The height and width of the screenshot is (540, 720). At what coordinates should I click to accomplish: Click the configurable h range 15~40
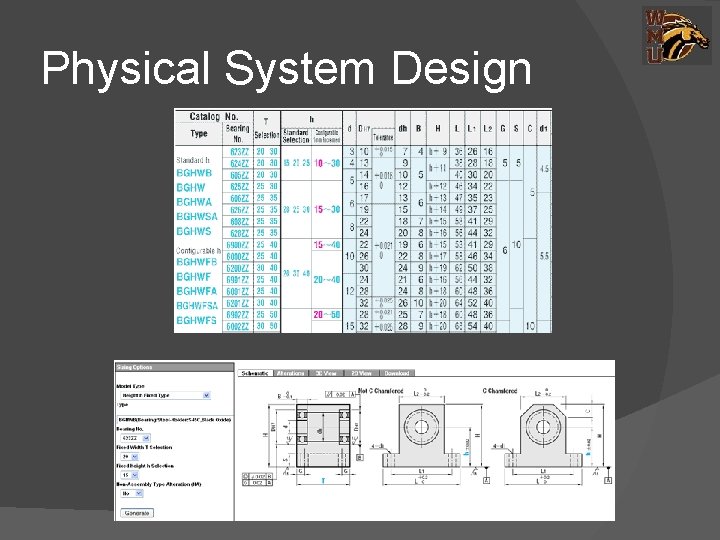[x=327, y=245]
